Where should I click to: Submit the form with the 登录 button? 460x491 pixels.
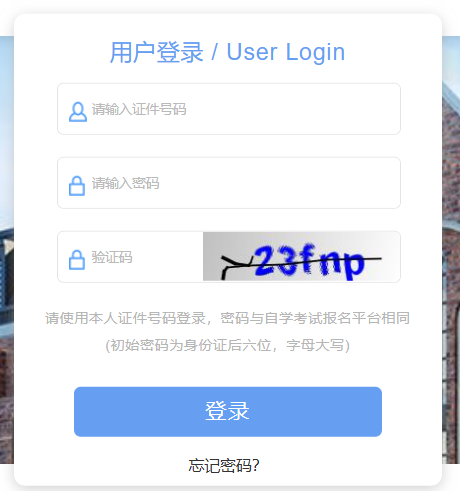click(228, 412)
